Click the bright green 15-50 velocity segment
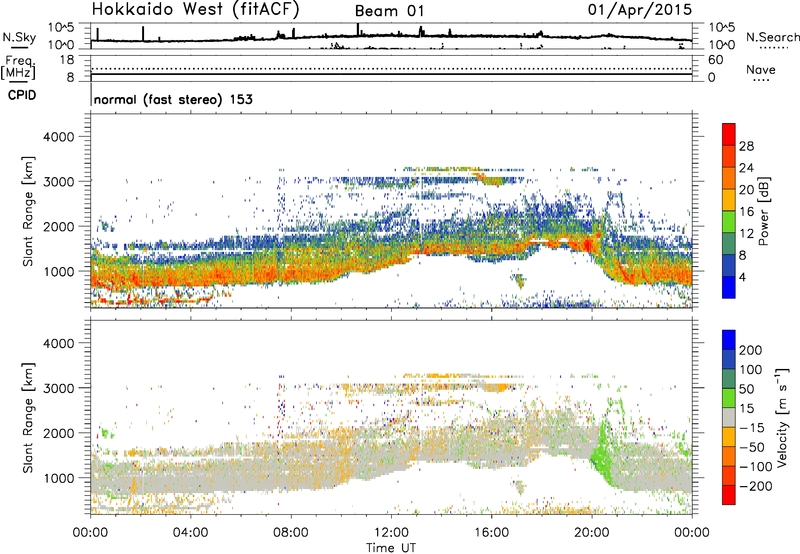This screenshot has width=800, height=554. click(x=729, y=398)
